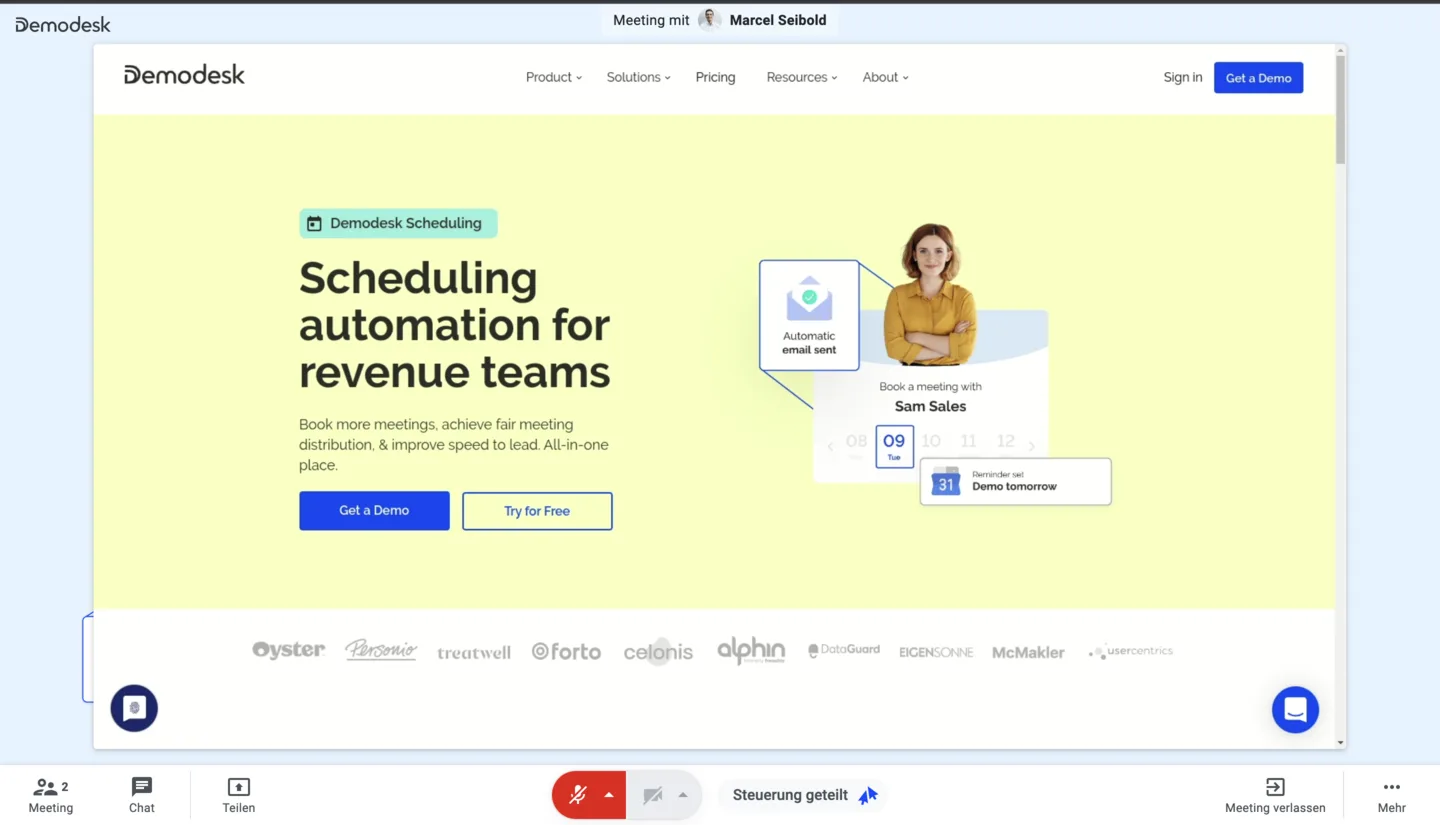Click Try for Free button
Screen dimensions: 1440x825
pos(537,511)
